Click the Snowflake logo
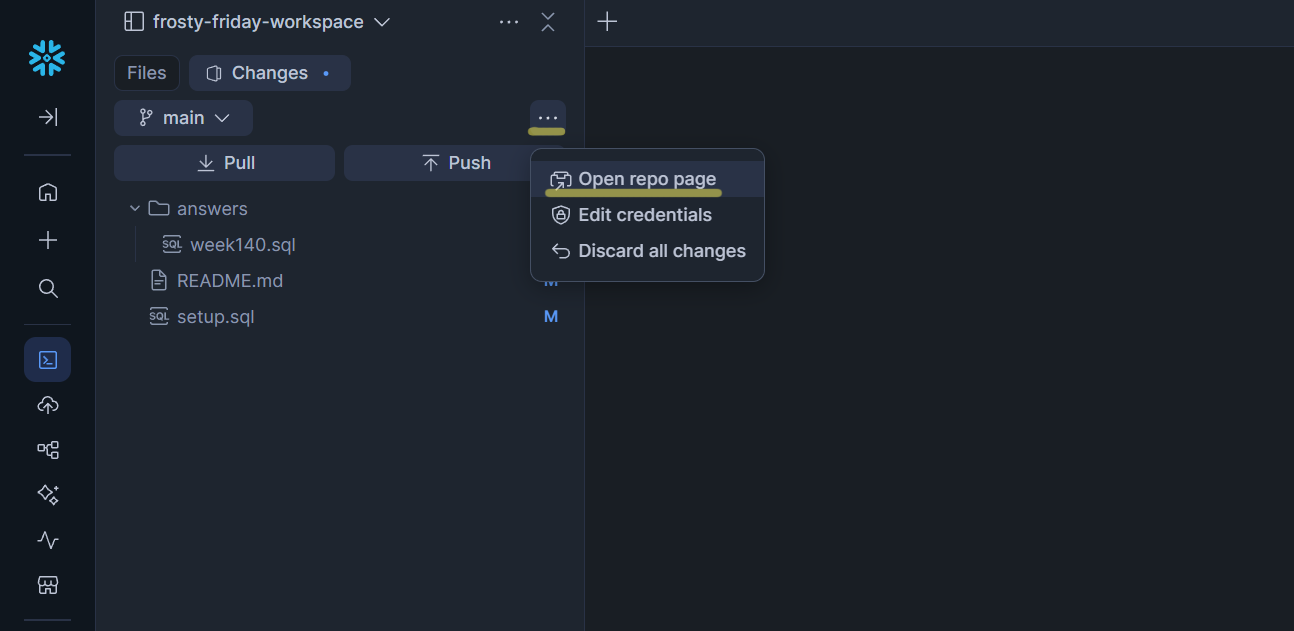 47,58
